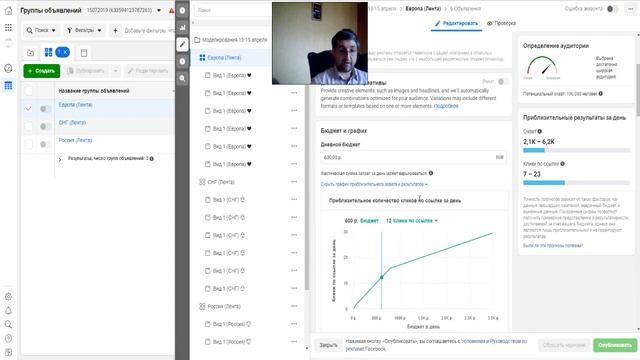Open info icon next to Охват
Image resolution: width=640 pixels, height=360 pixels.
[x=540, y=131]
